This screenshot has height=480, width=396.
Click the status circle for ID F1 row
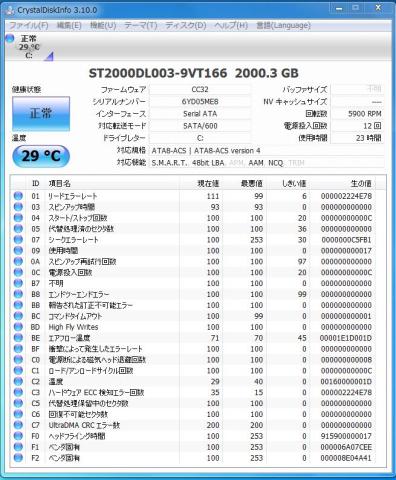18,447
